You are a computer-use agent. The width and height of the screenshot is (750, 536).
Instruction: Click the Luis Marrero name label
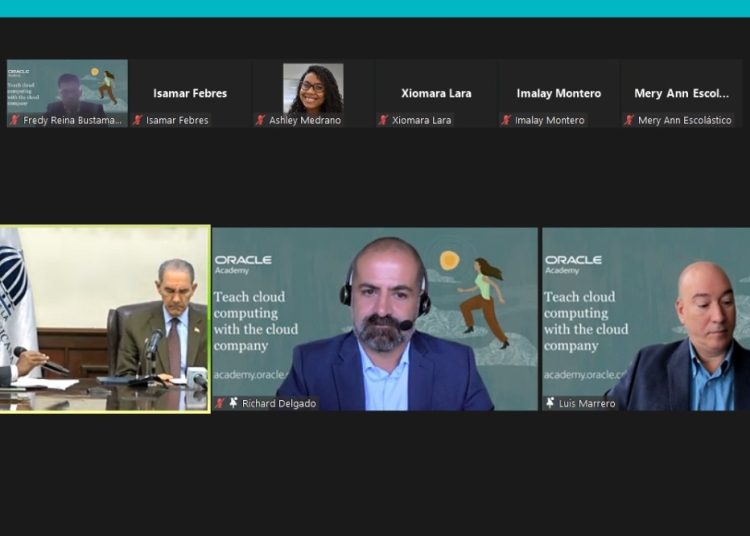click(587, 403)
